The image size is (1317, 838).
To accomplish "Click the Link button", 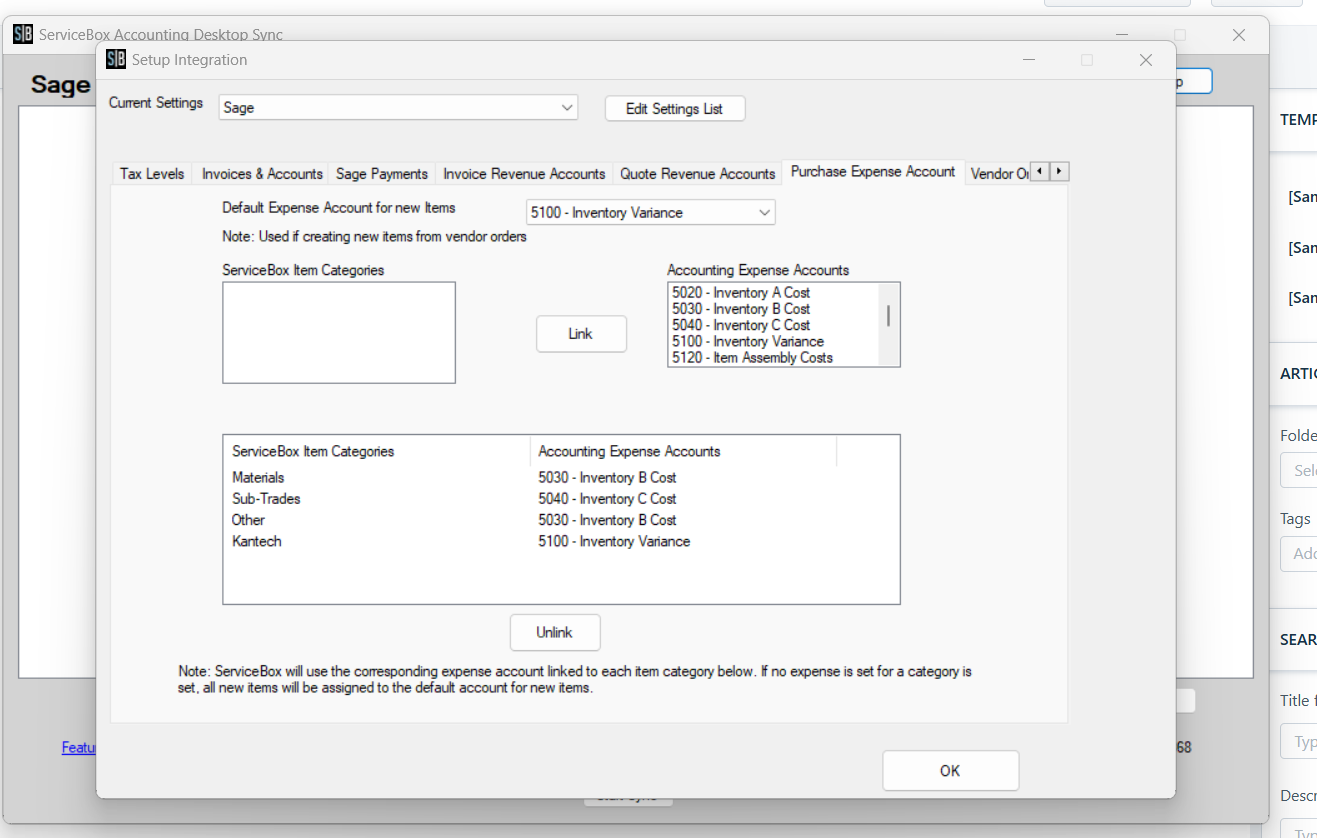I will point(581,334).
